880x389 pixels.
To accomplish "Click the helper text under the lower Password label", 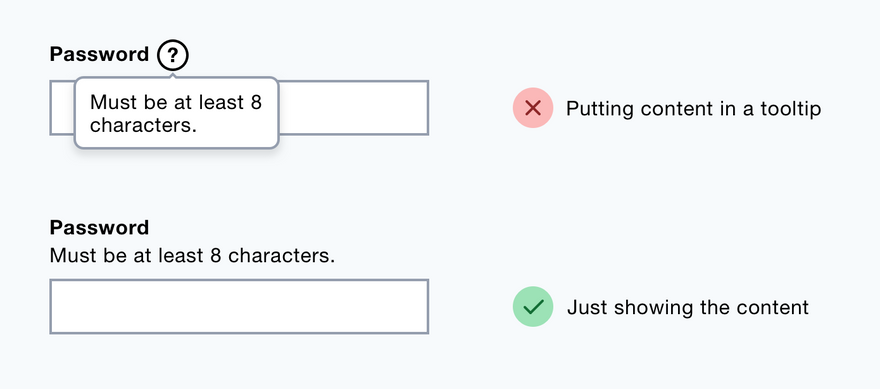I will [x=192, y=256].
